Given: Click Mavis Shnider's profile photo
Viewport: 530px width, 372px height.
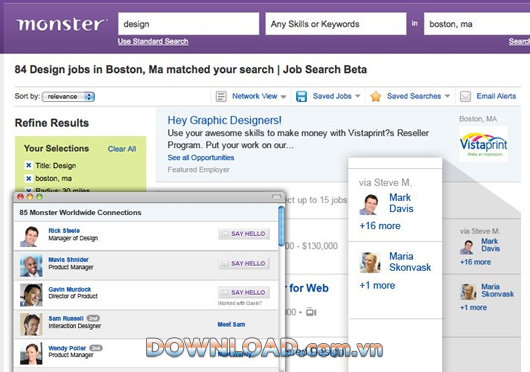Looking at the screenshot, I should coord(31,266).
